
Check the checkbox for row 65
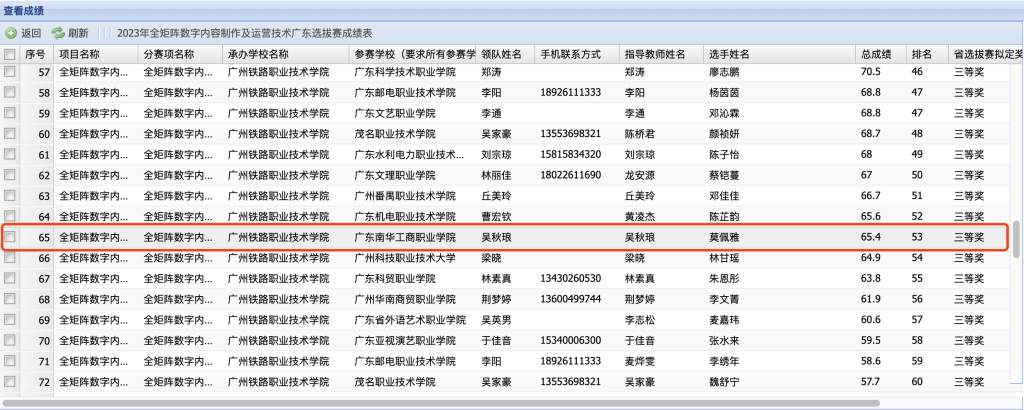point(10,238)
